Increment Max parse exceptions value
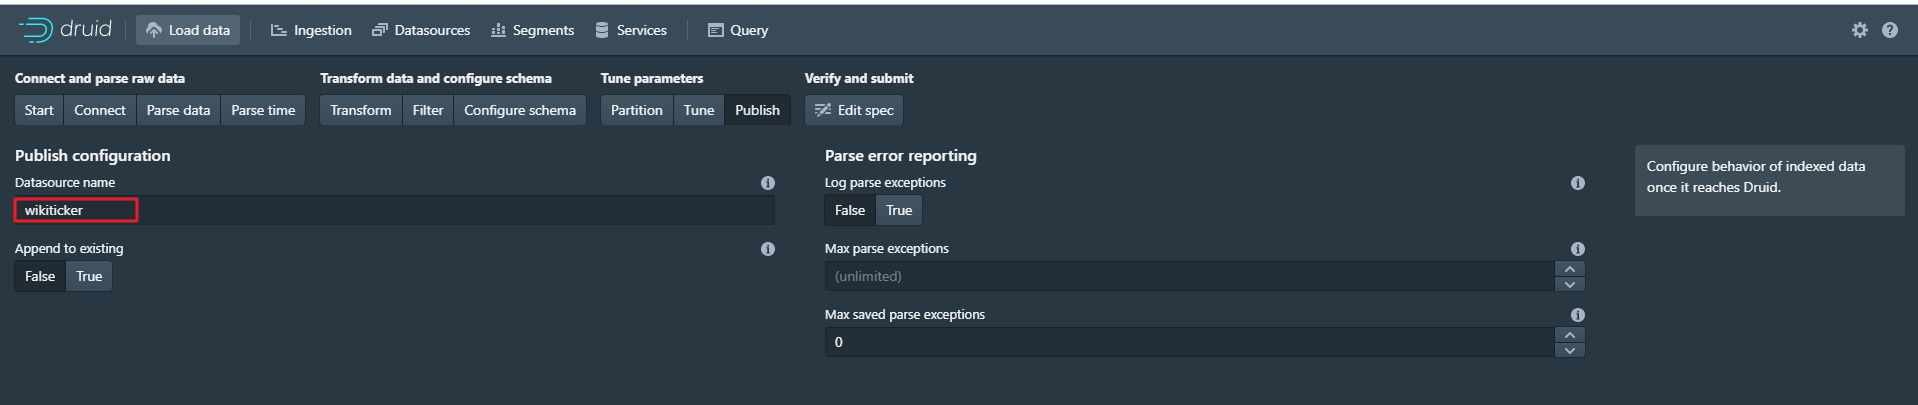The image size is (1918, 405). point(1569,269)
